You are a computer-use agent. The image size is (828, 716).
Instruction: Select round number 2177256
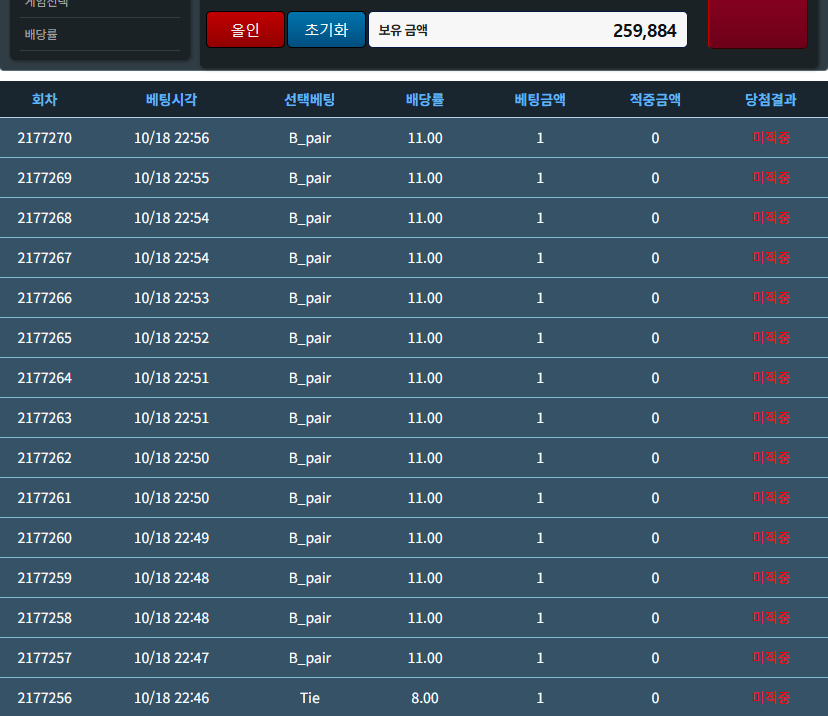pyautogui.click(x=44, y=698)
